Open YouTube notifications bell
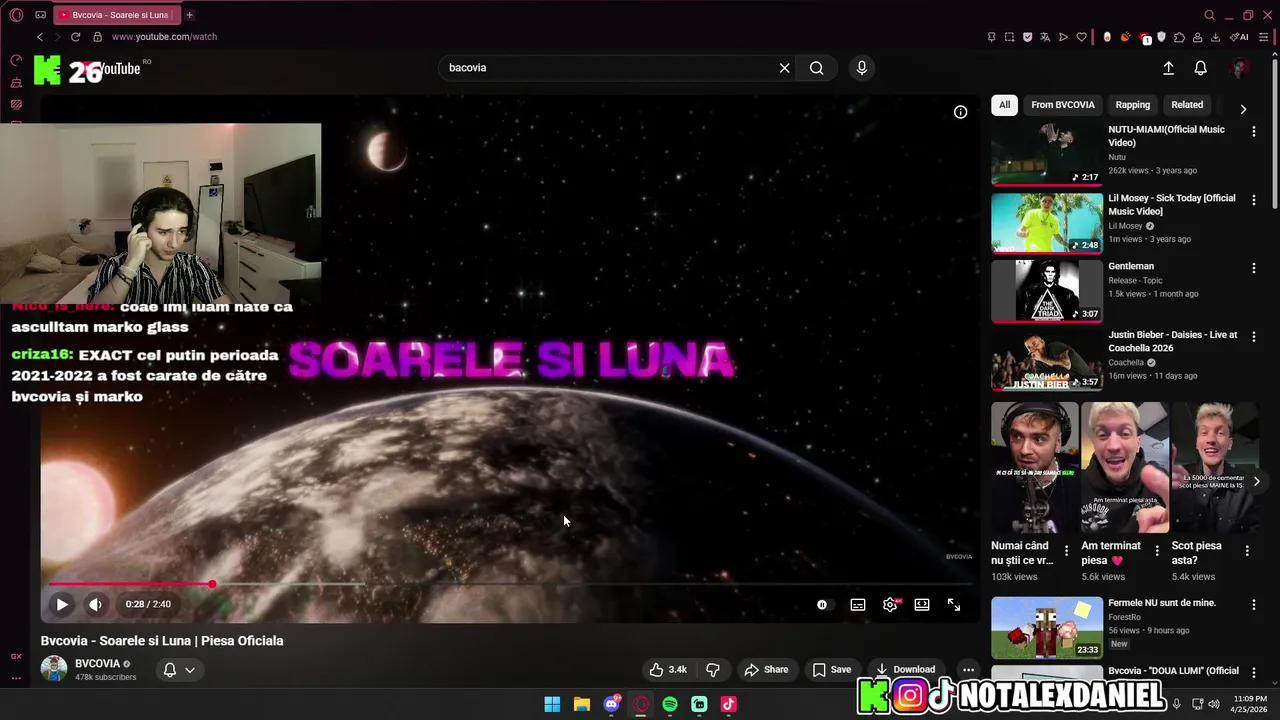The image size is (1280, 720). [1201, 68]
